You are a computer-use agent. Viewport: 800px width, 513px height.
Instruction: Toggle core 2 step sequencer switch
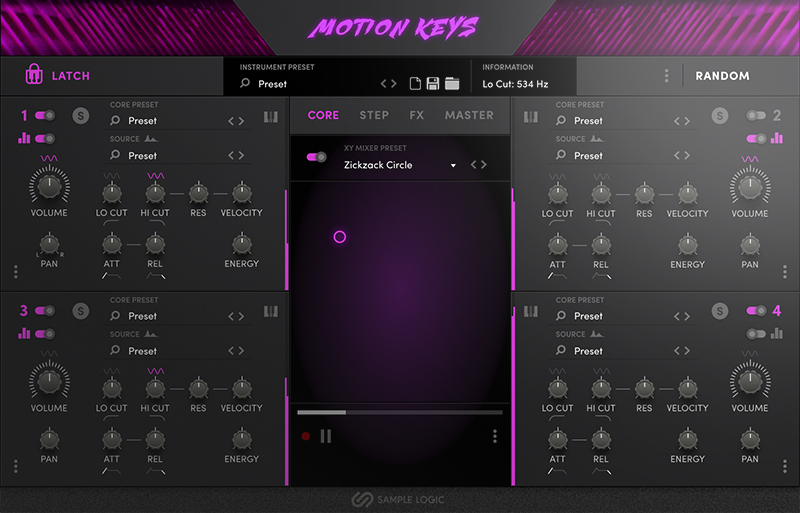pyautogui.click(x=756, y=138)
